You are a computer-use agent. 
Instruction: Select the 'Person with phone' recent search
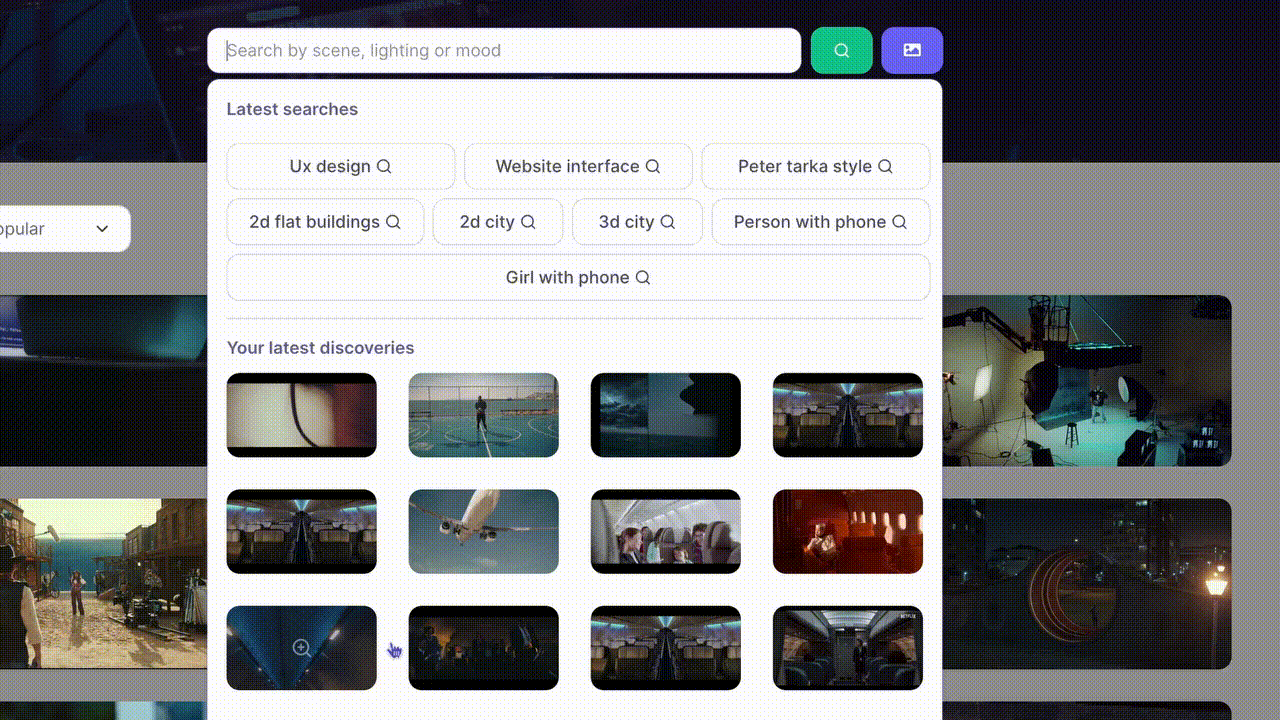[820, 222]
